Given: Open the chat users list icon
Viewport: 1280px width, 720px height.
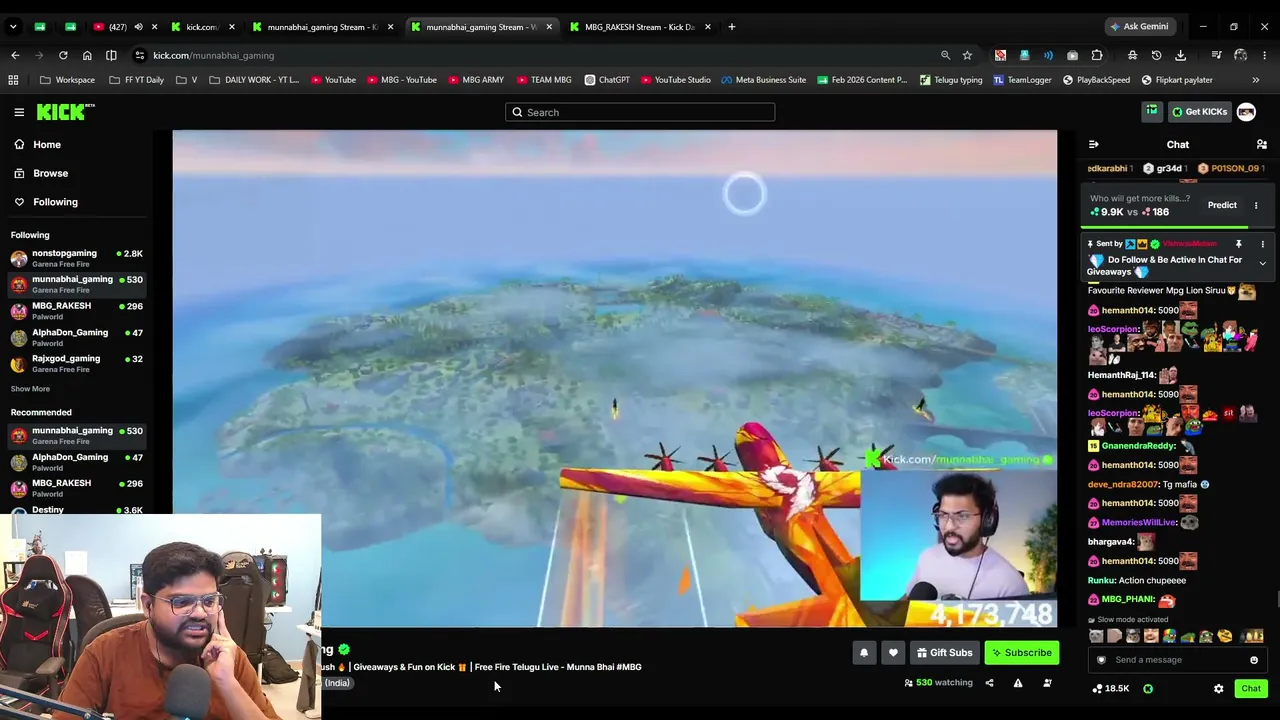Looking at the screenshot, I should click(1262, 145).
